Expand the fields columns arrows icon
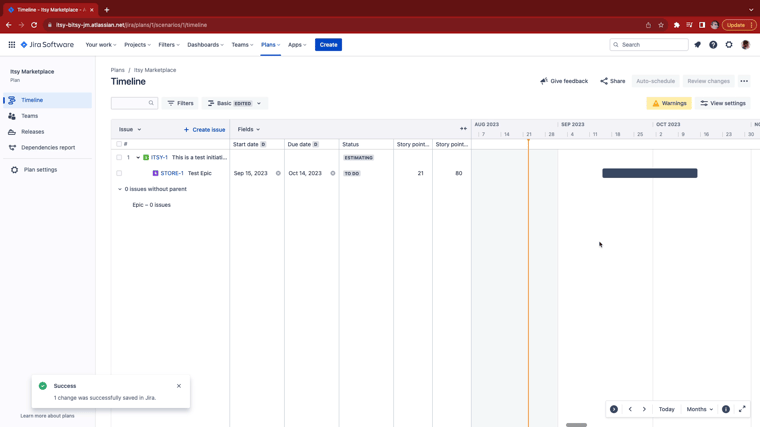 463,129
